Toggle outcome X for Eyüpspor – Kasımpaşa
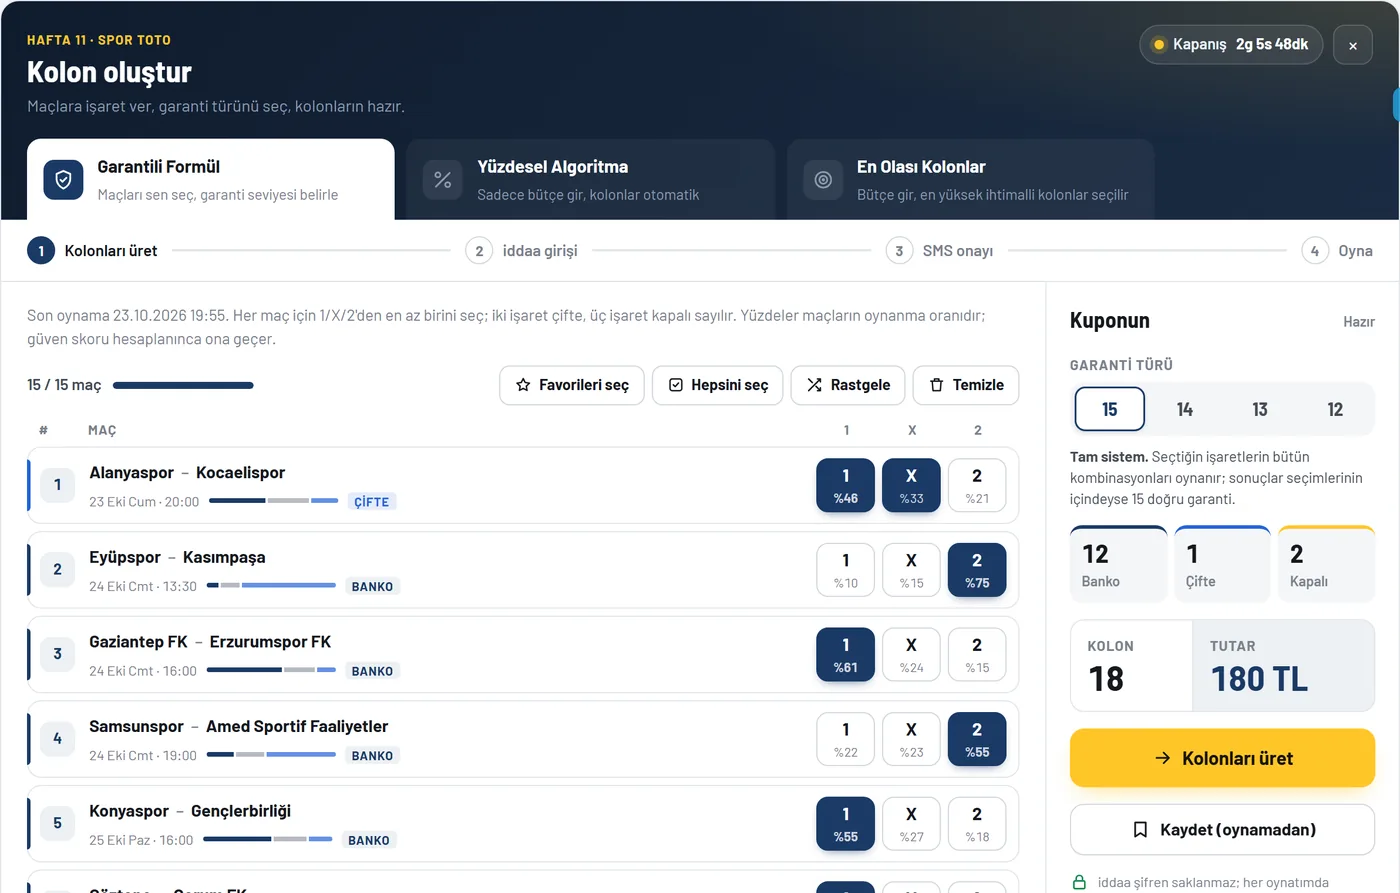The height and width of the screenshot is (893, 1400). (911, 570)
